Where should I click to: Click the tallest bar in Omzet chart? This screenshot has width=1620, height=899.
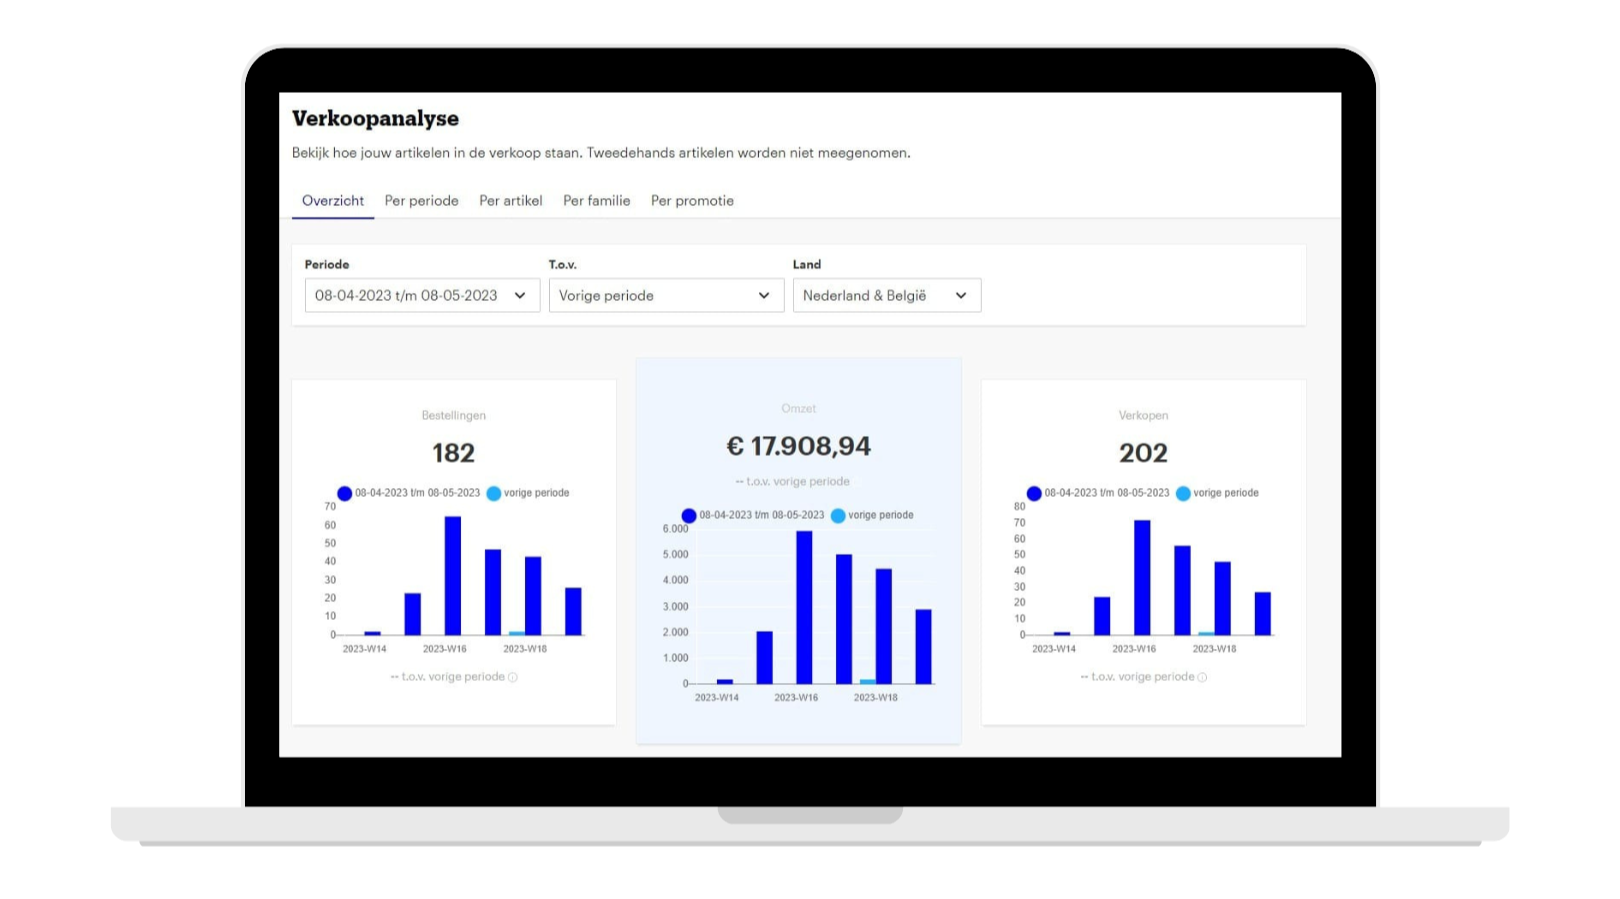coord(804,607)
